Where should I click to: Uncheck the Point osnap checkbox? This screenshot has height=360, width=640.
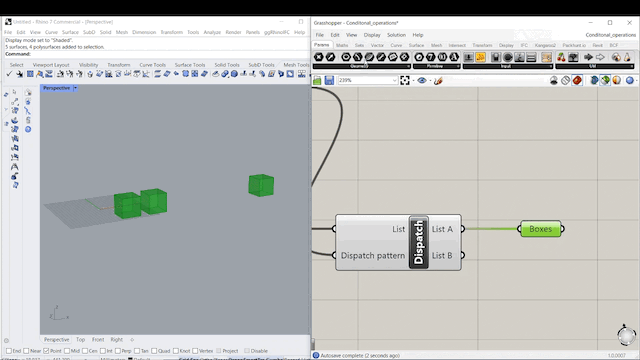(46, 351)
